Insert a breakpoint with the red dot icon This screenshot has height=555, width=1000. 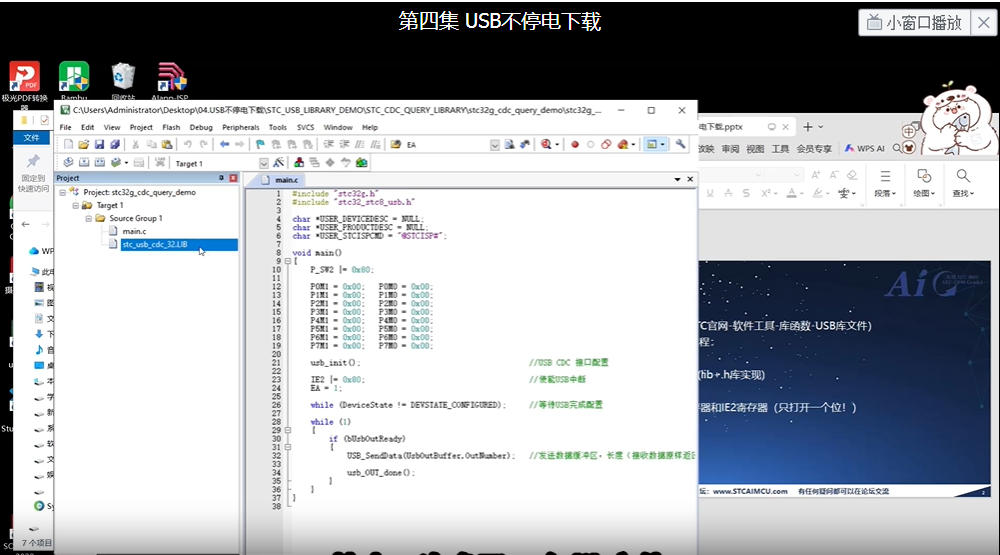point(575,145)
